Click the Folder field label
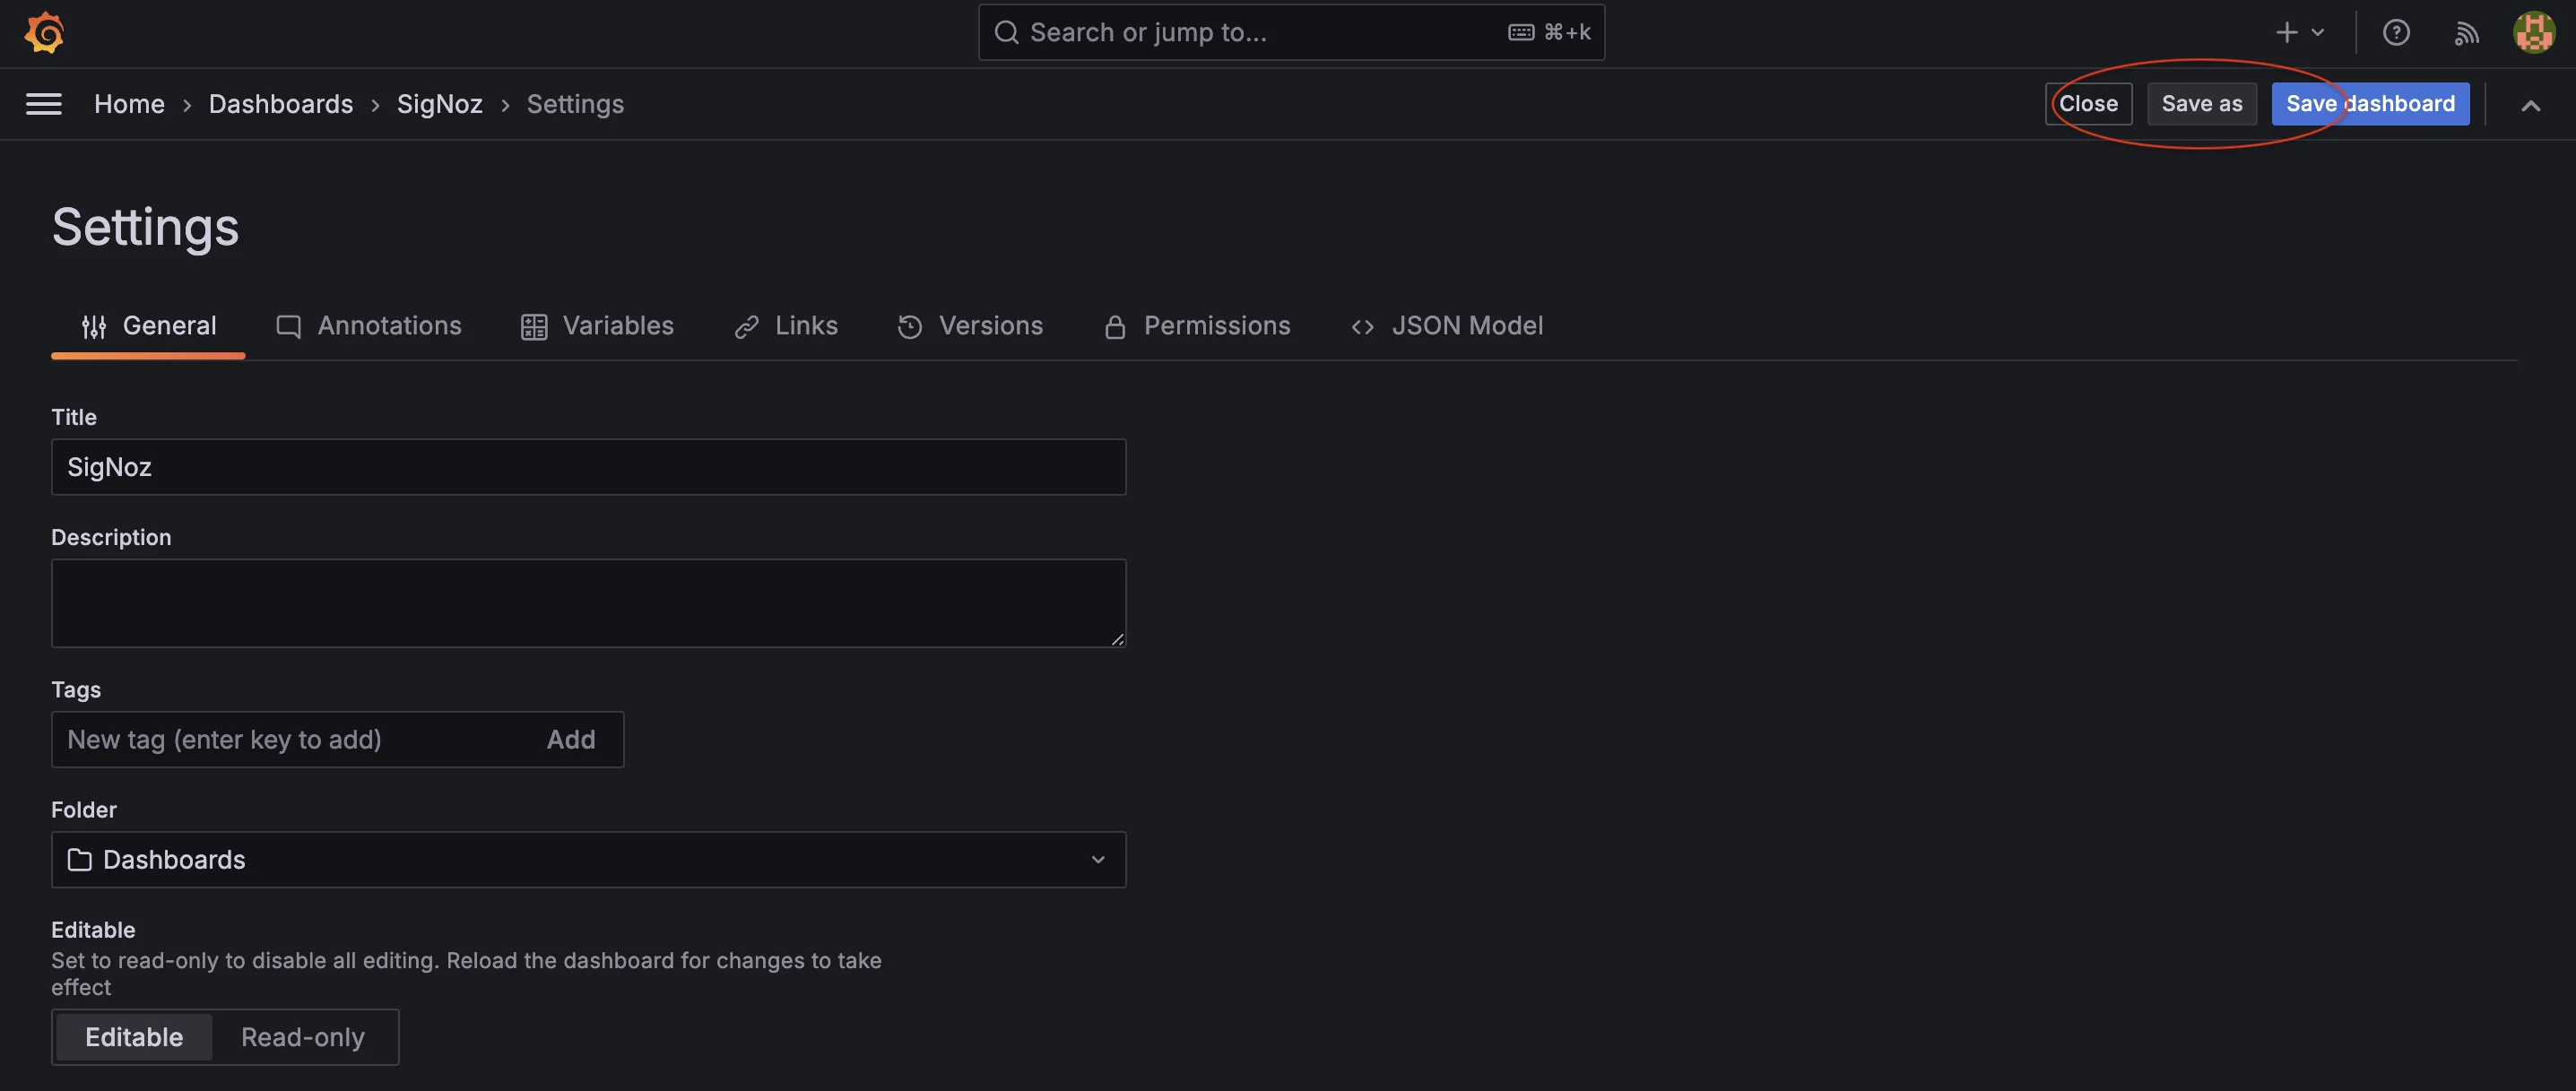This screenshot has height=1091, width=2576. click(84, 810)
